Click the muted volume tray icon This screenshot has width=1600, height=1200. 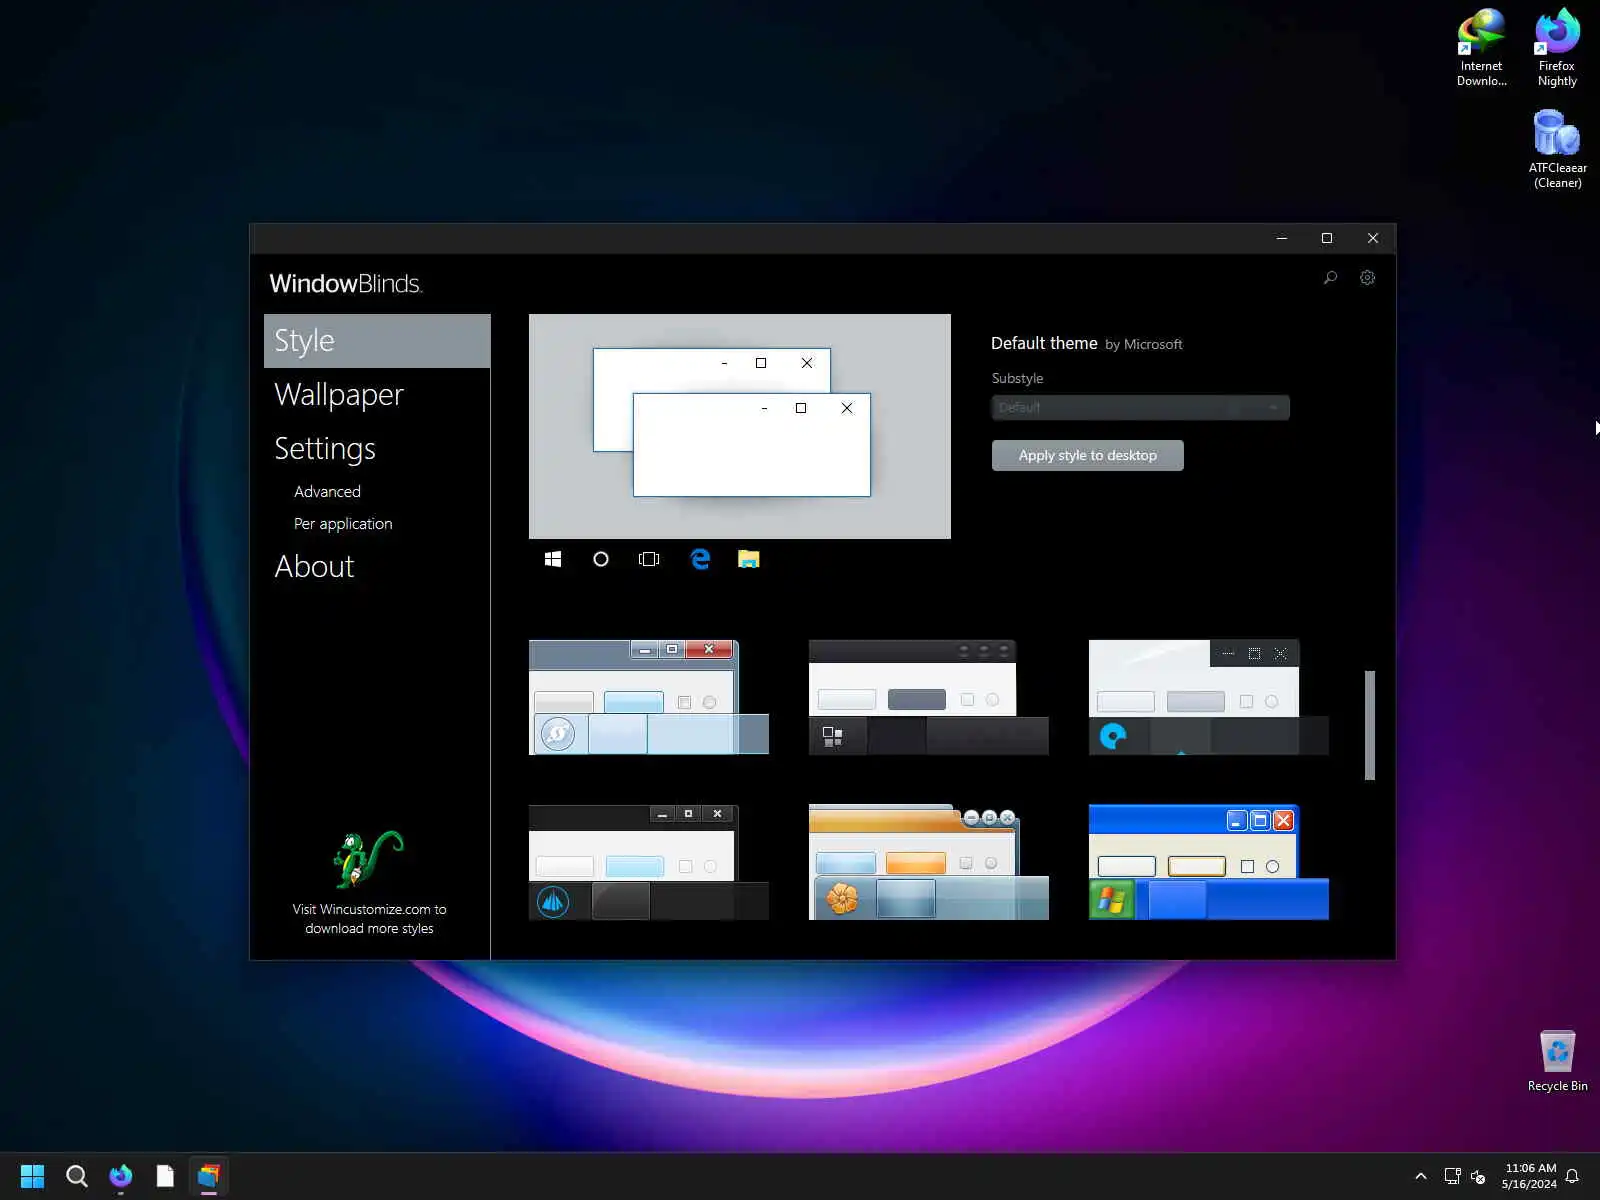click(x=1478, y=1176)
